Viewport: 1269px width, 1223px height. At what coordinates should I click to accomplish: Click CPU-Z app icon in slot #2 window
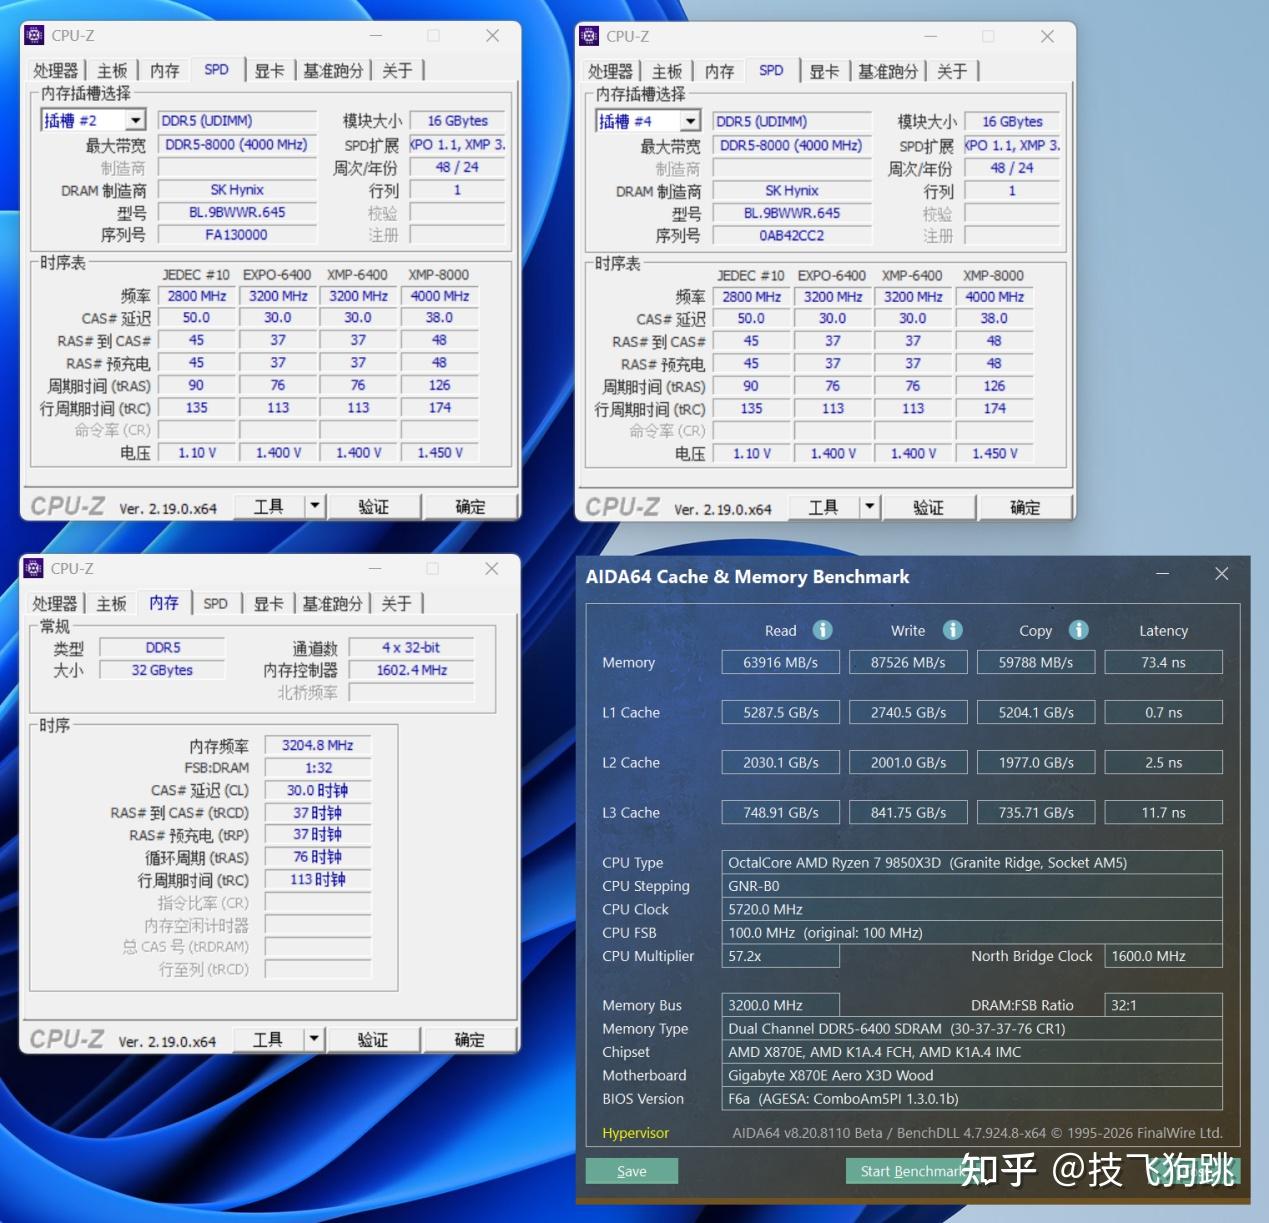tap(34, 36)
